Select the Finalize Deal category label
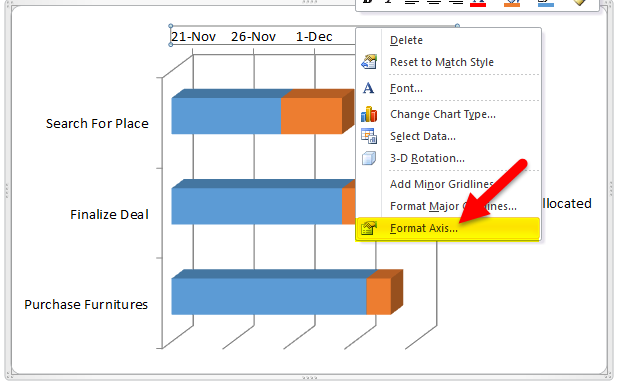Screen dimensions: 618x386 (x=109, y=214)
